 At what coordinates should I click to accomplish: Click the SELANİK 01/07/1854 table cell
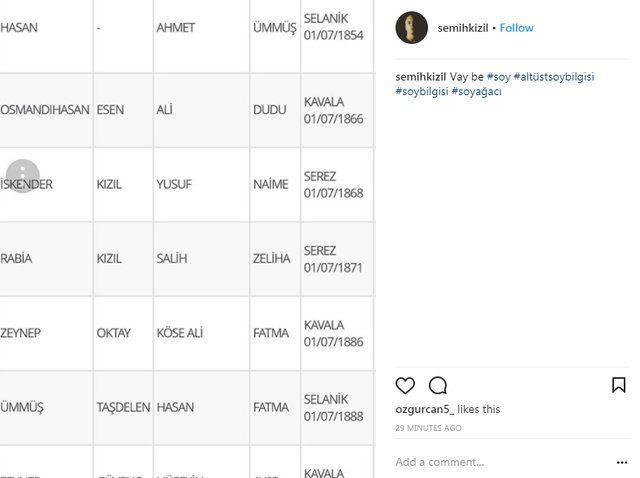(333, 28)
